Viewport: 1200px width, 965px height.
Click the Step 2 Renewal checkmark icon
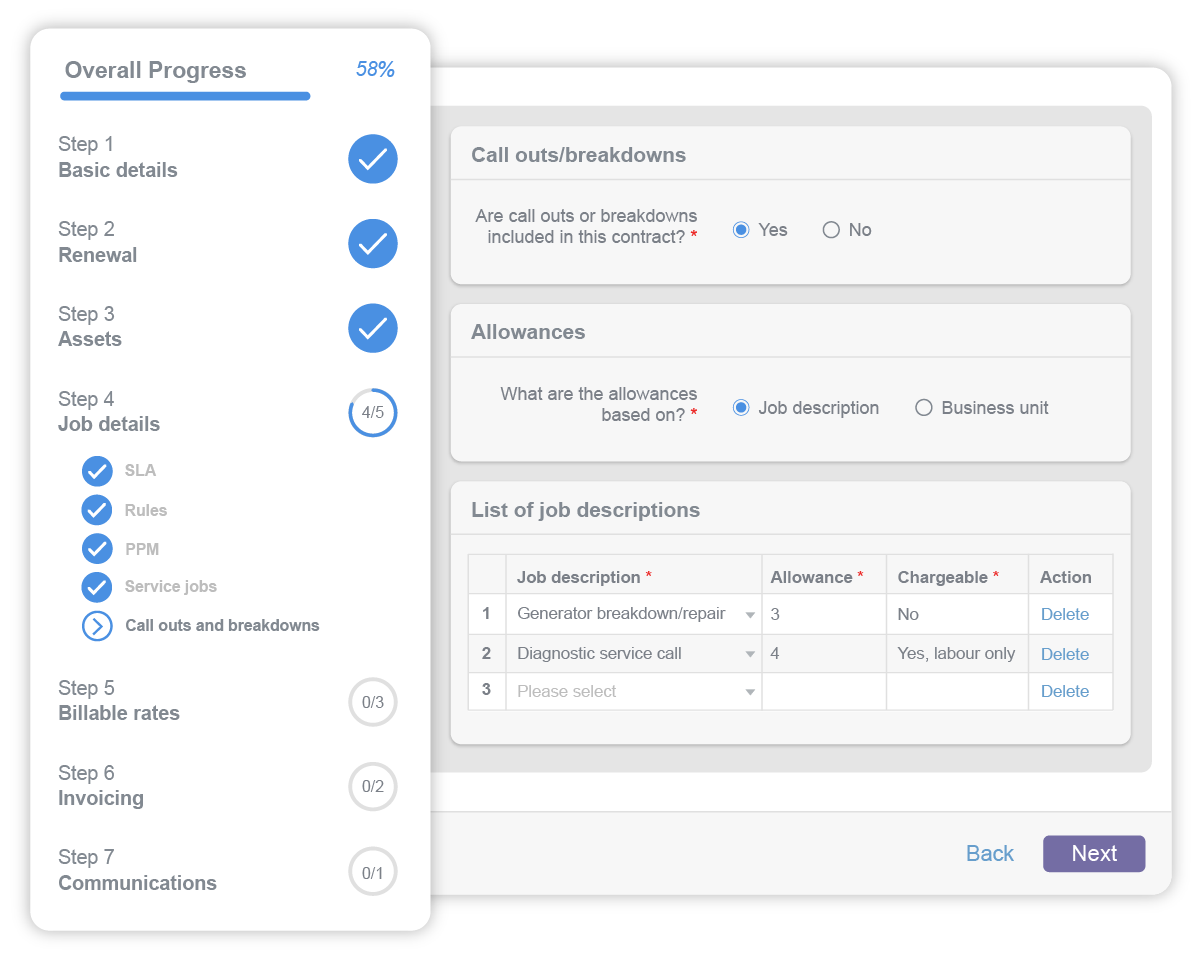pyautogui.click(x=373, y=244)
